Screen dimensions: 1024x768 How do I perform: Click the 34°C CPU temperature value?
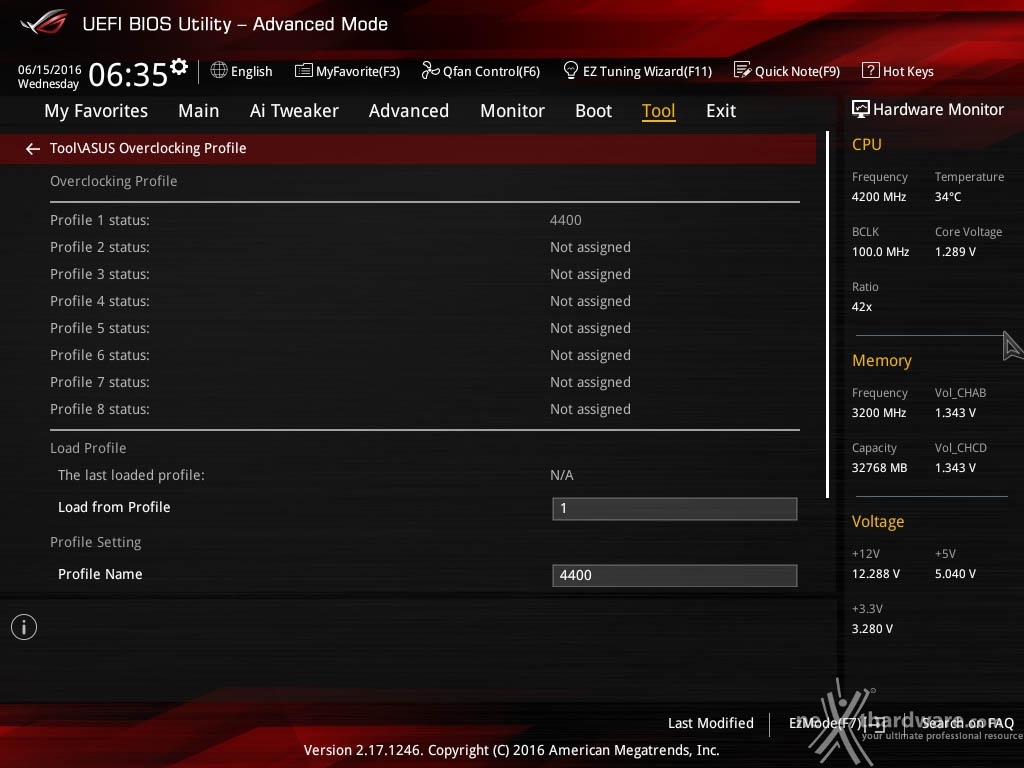948,197
